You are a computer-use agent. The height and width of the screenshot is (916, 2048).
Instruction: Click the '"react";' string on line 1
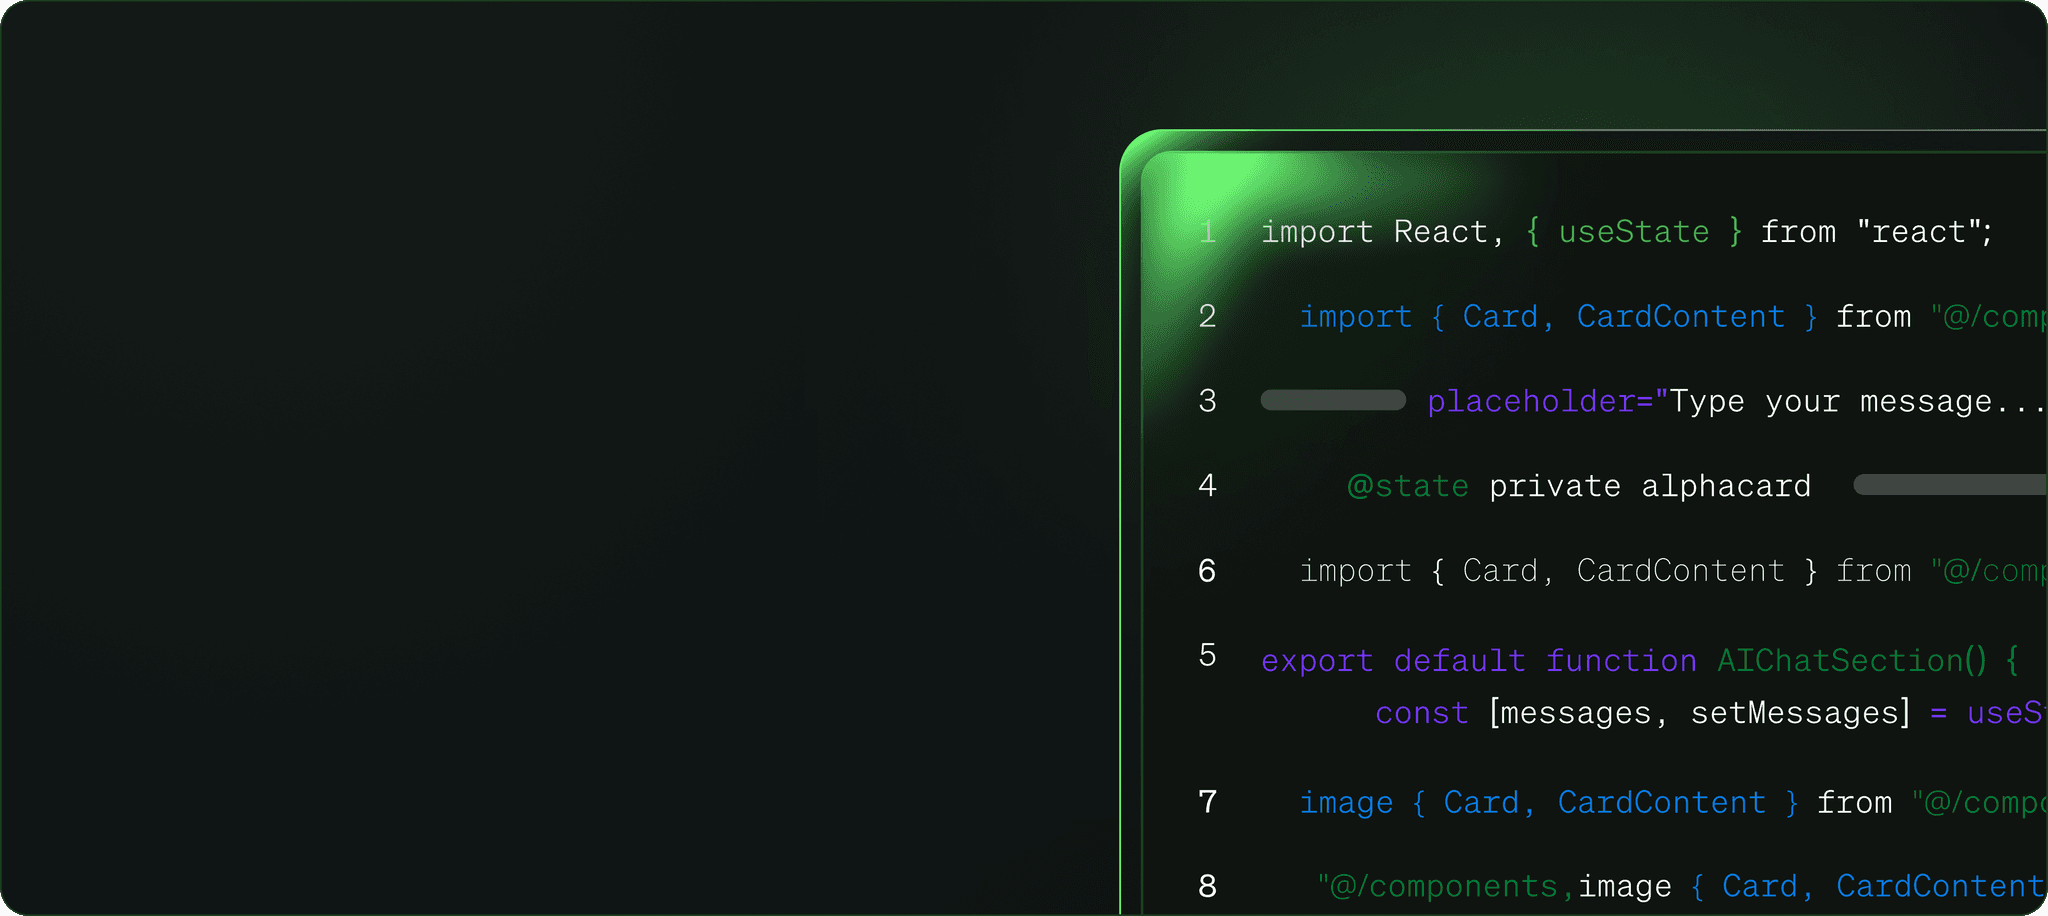(1925, 232)
